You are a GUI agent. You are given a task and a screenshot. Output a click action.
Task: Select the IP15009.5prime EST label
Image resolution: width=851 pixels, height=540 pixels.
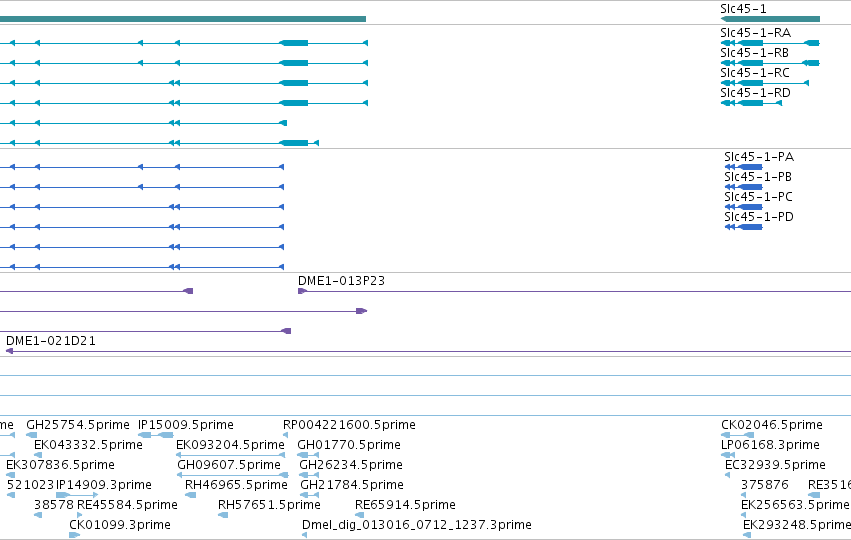[186, 425]
